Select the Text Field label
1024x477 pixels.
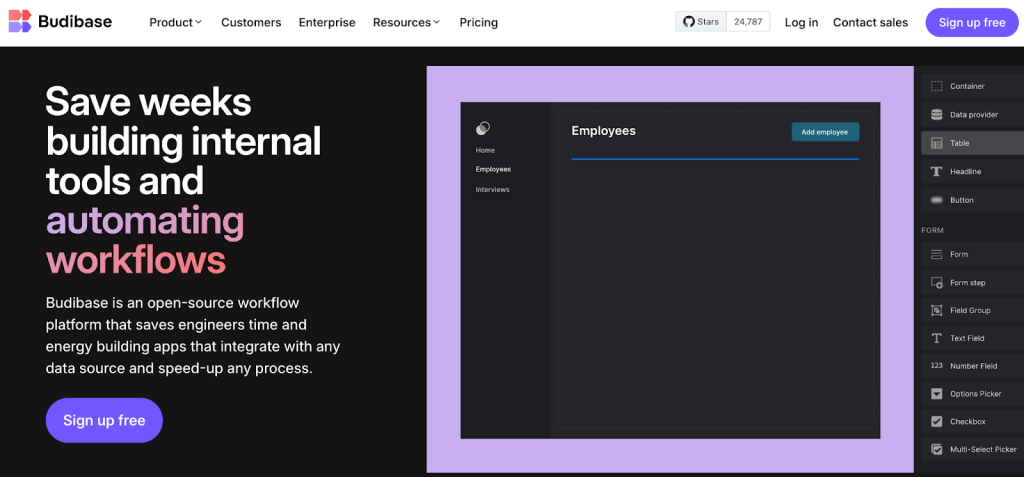tap(967, 338)
